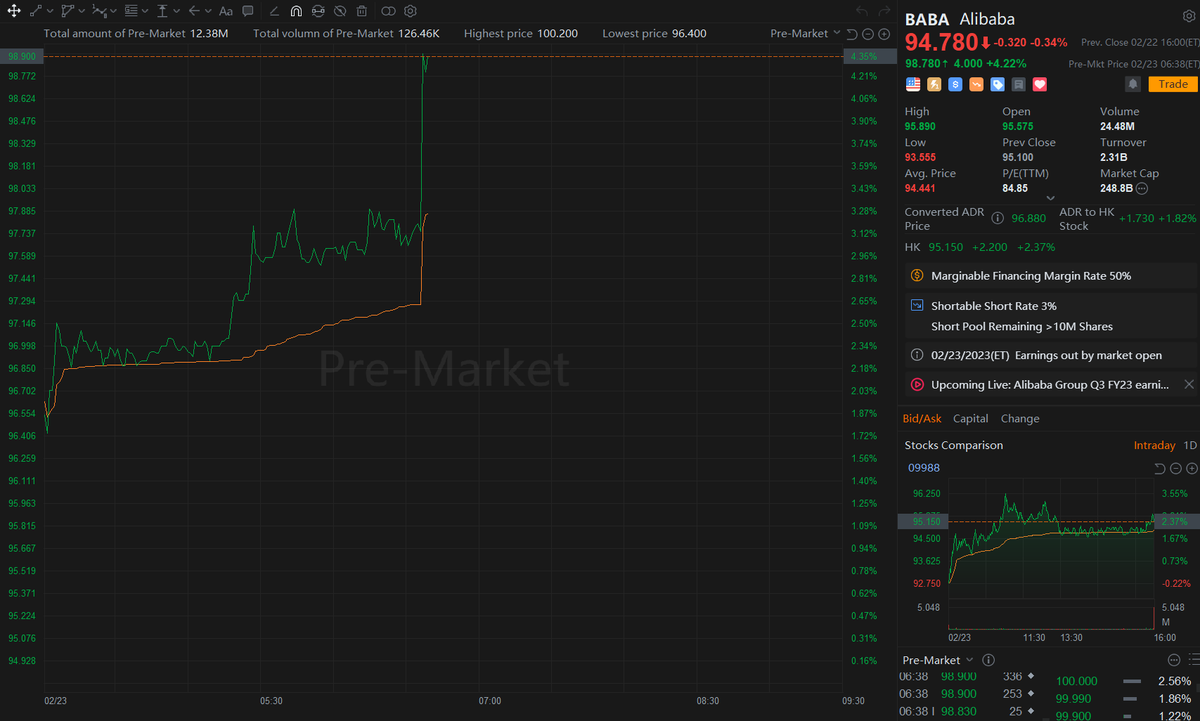Zoom in the main chart

pyautogui.click(x=884, y=33)
